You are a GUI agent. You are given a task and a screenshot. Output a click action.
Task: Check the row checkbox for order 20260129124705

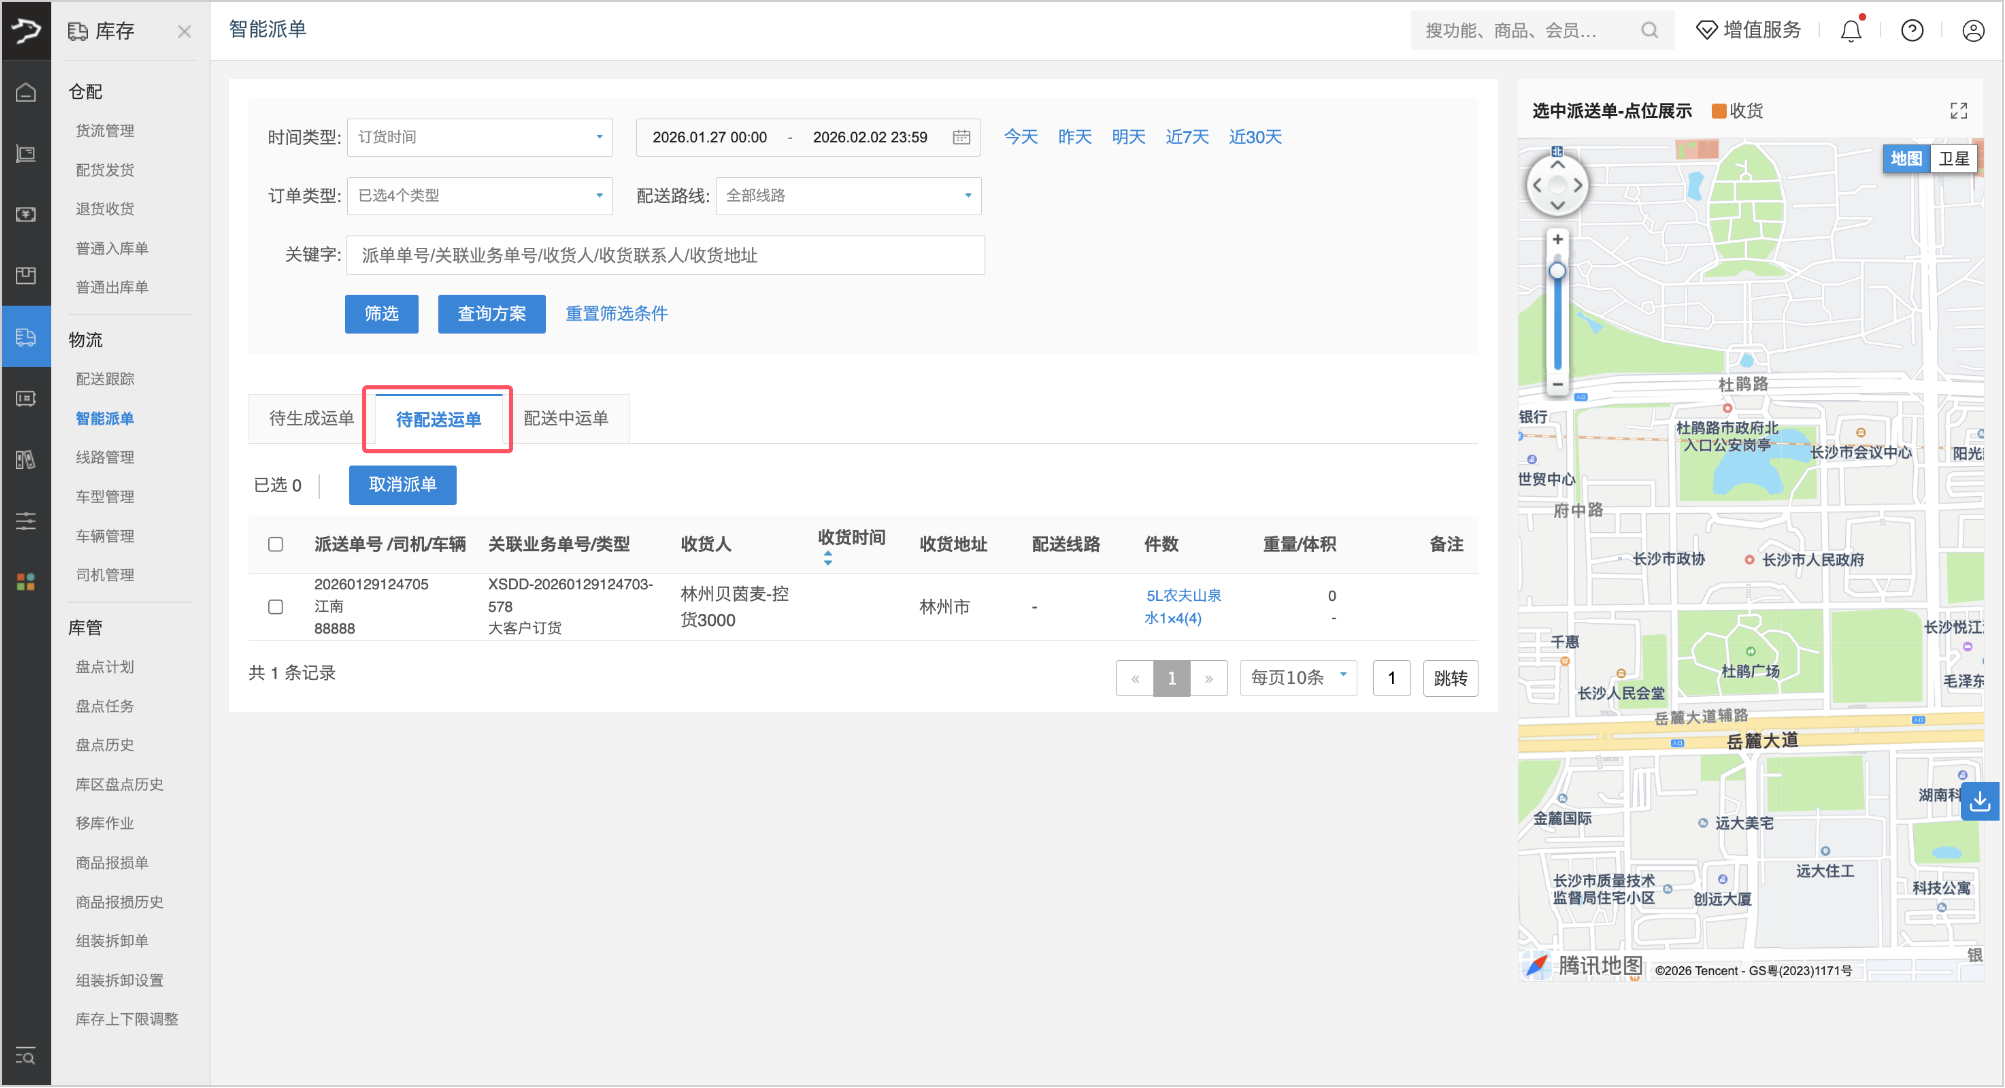click(276, 607)
